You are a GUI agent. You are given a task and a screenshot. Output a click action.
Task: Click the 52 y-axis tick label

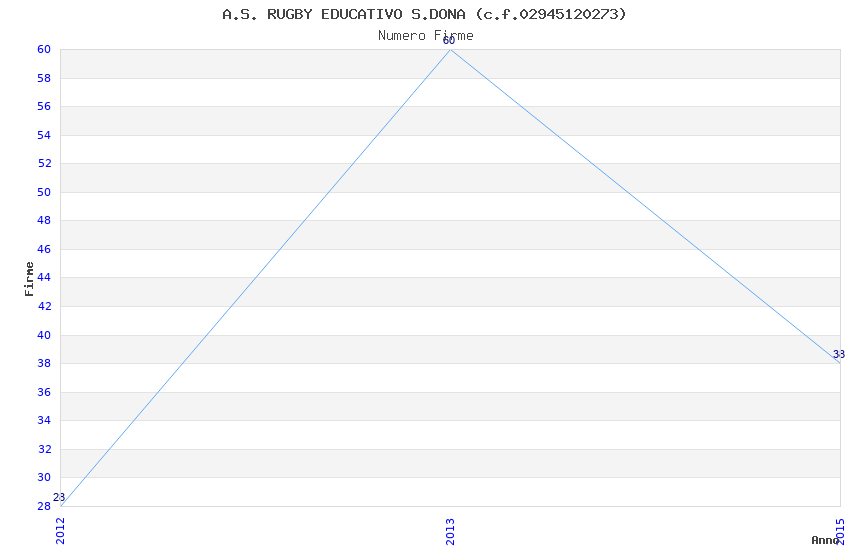(x=44, y=163)
